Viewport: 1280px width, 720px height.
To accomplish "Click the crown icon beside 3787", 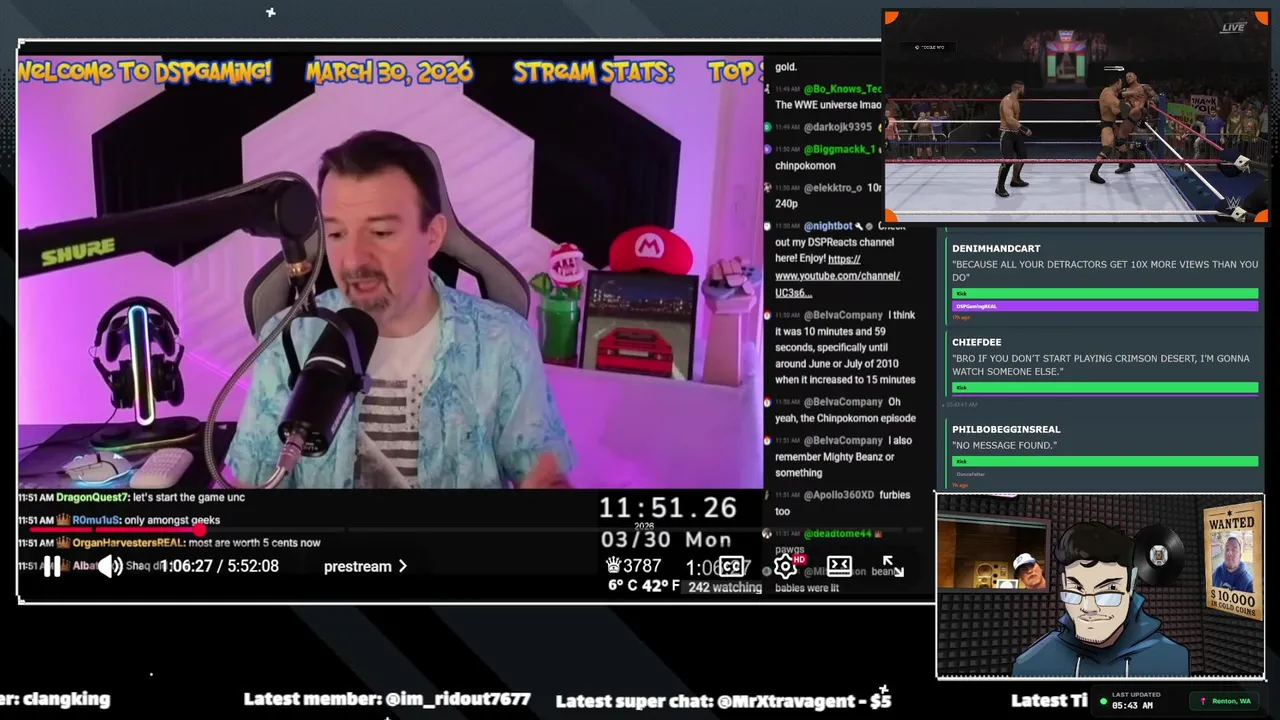I will [x=614, y=565].
